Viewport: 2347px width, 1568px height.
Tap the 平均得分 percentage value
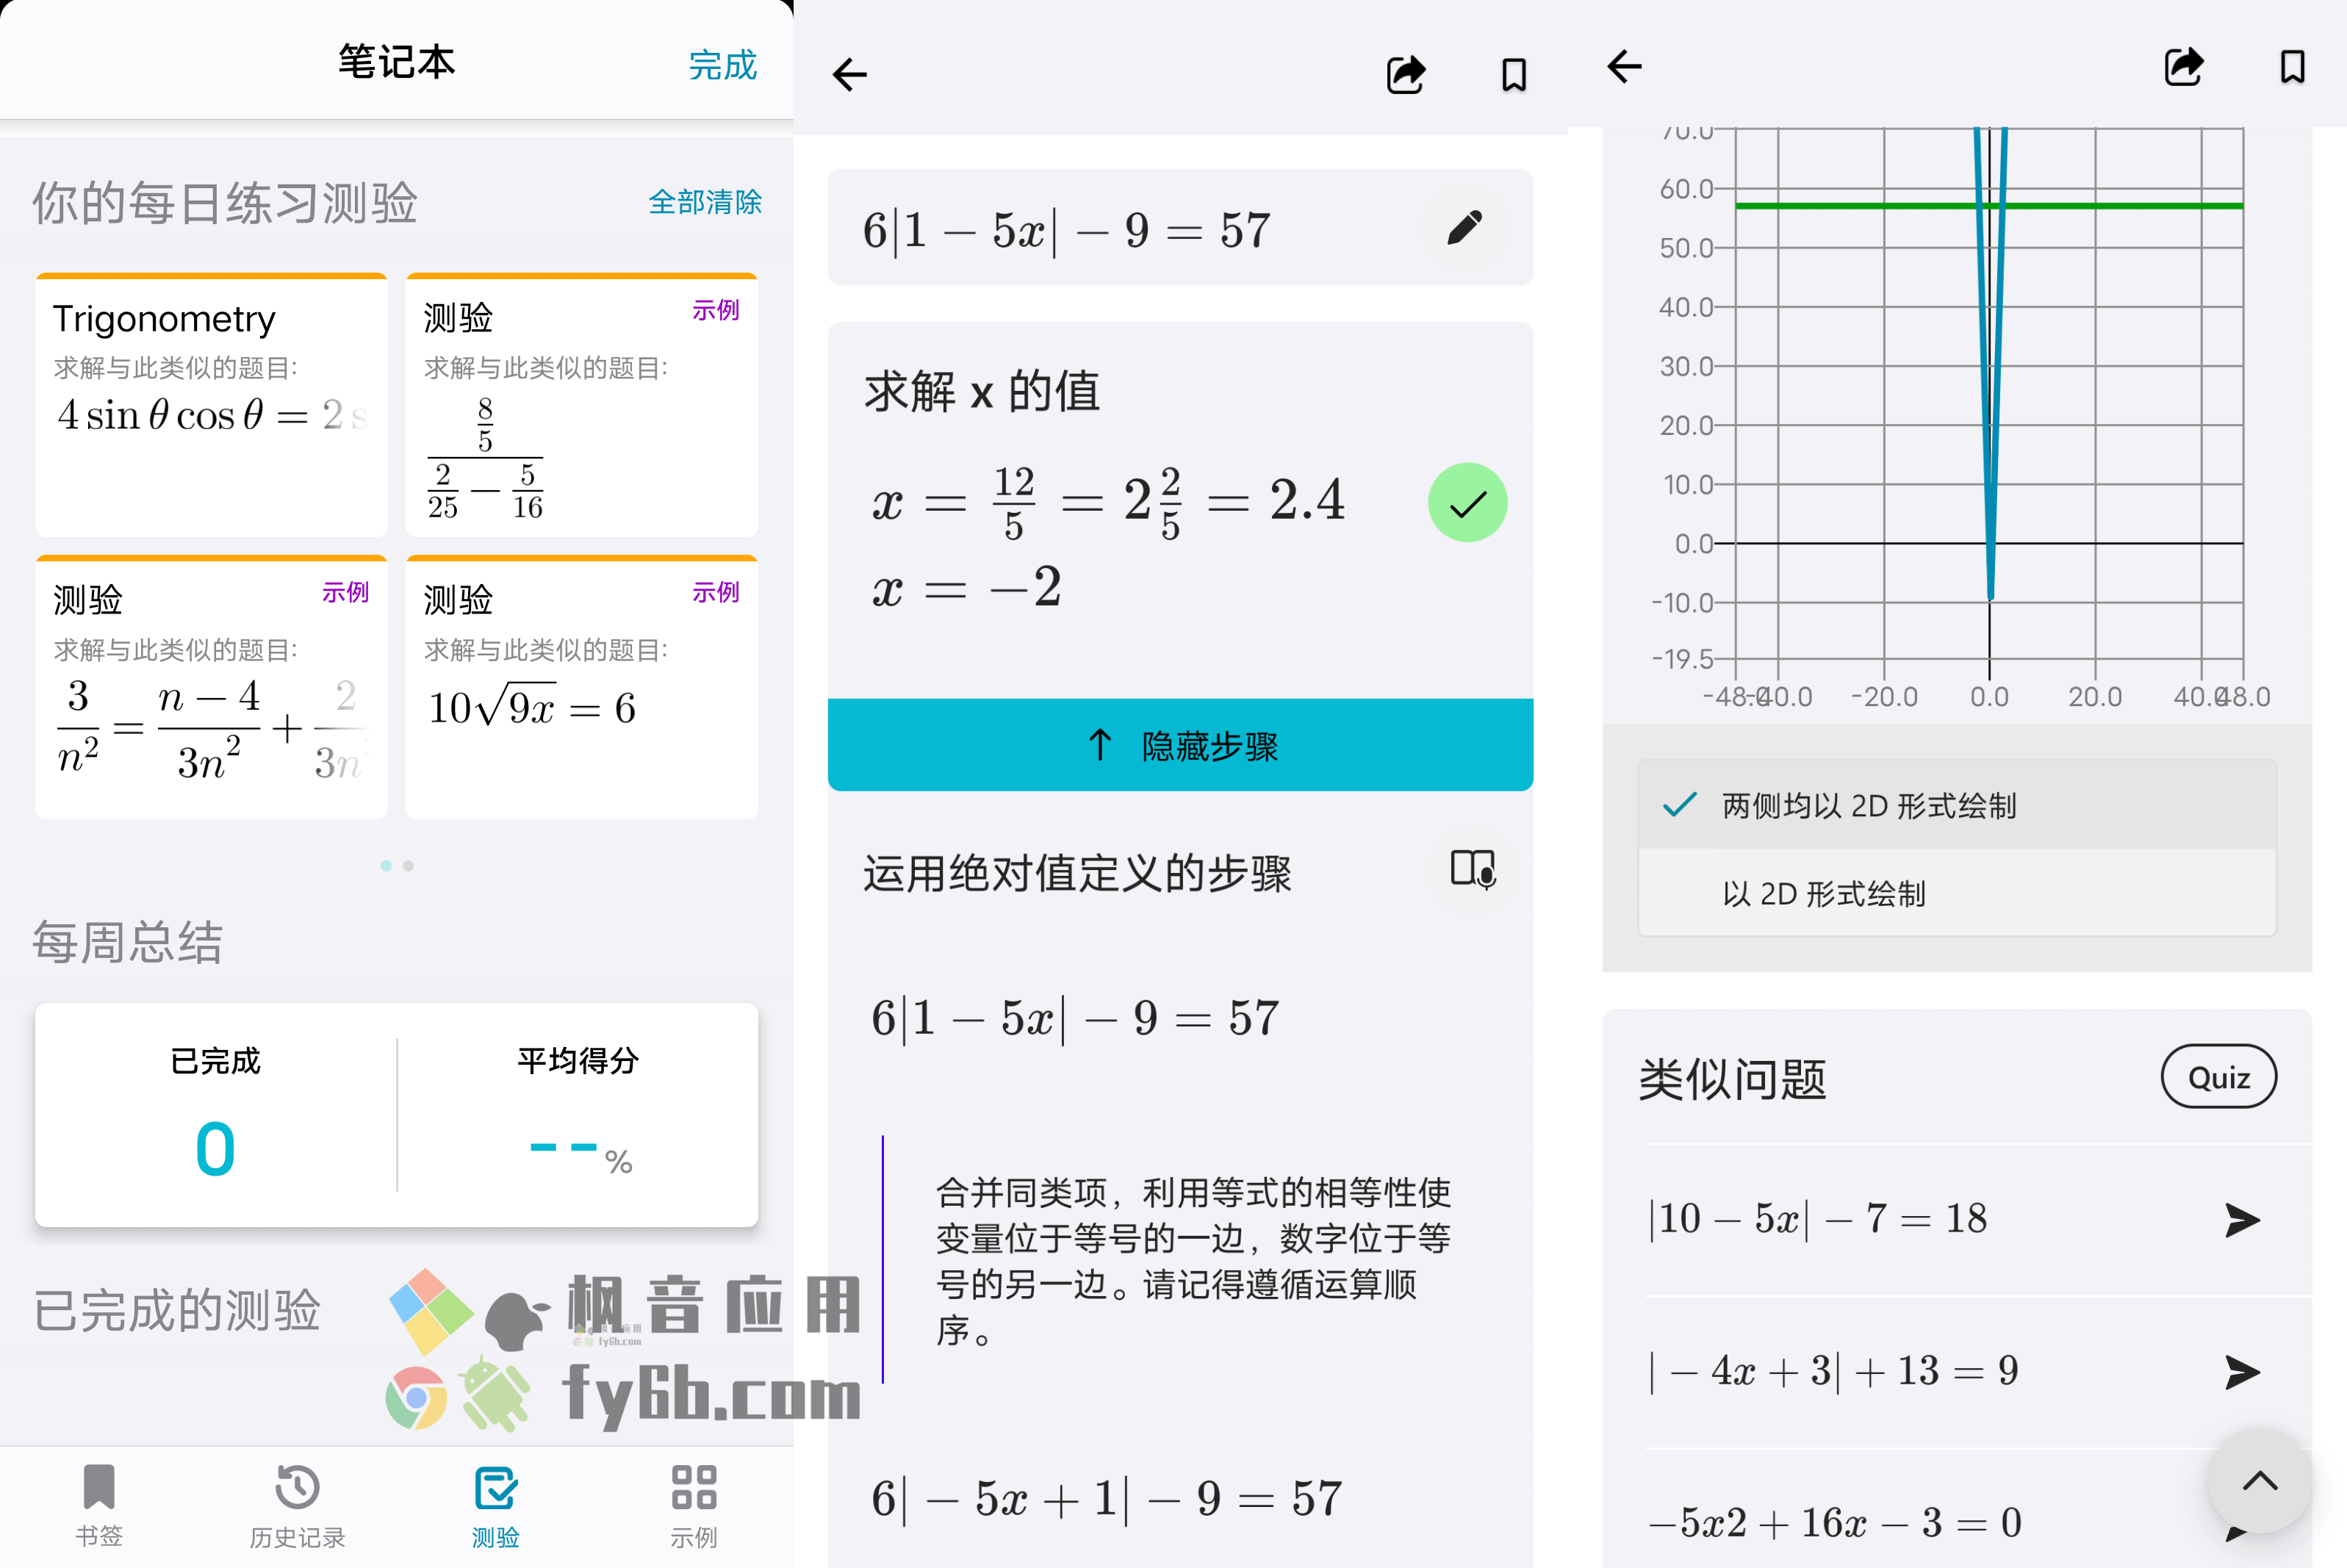pyautogui.click(x=580, y=1153)
